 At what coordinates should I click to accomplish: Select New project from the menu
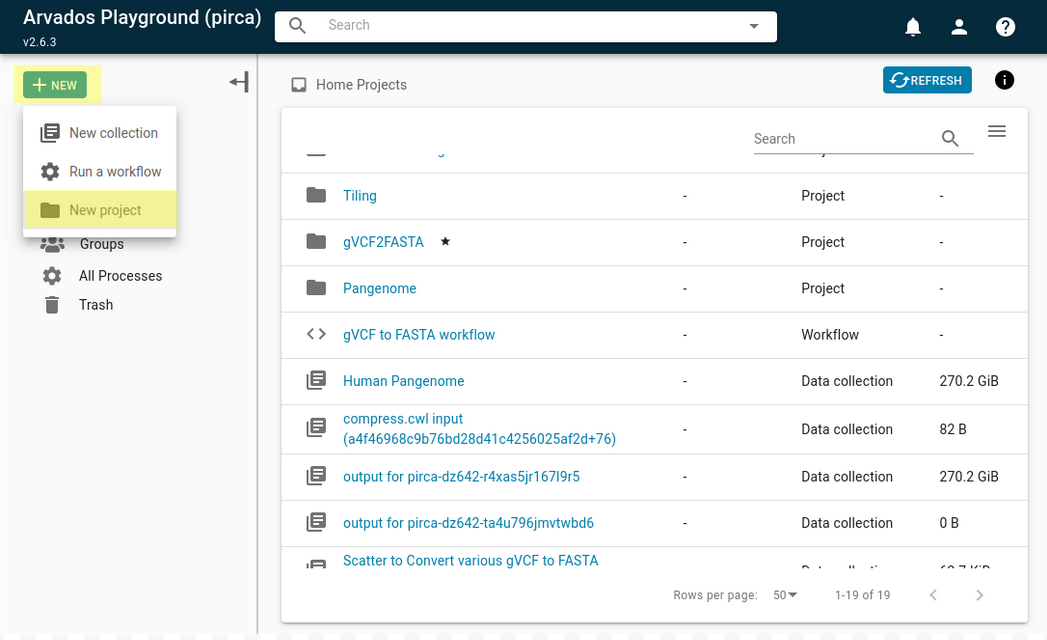pyautogui.click(x=104, y=210)
